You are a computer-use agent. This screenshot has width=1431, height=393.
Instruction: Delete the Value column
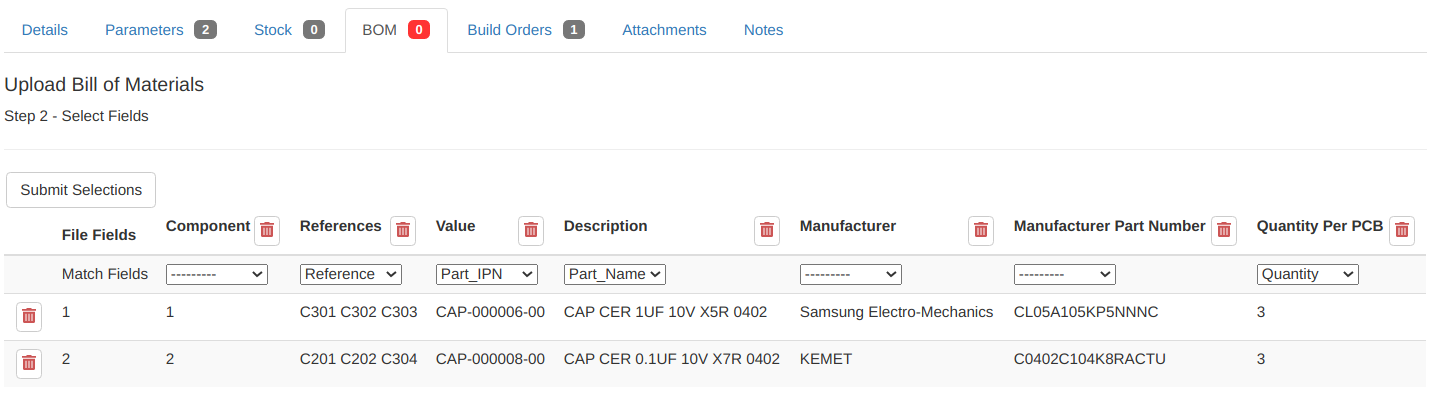point(531,230)
